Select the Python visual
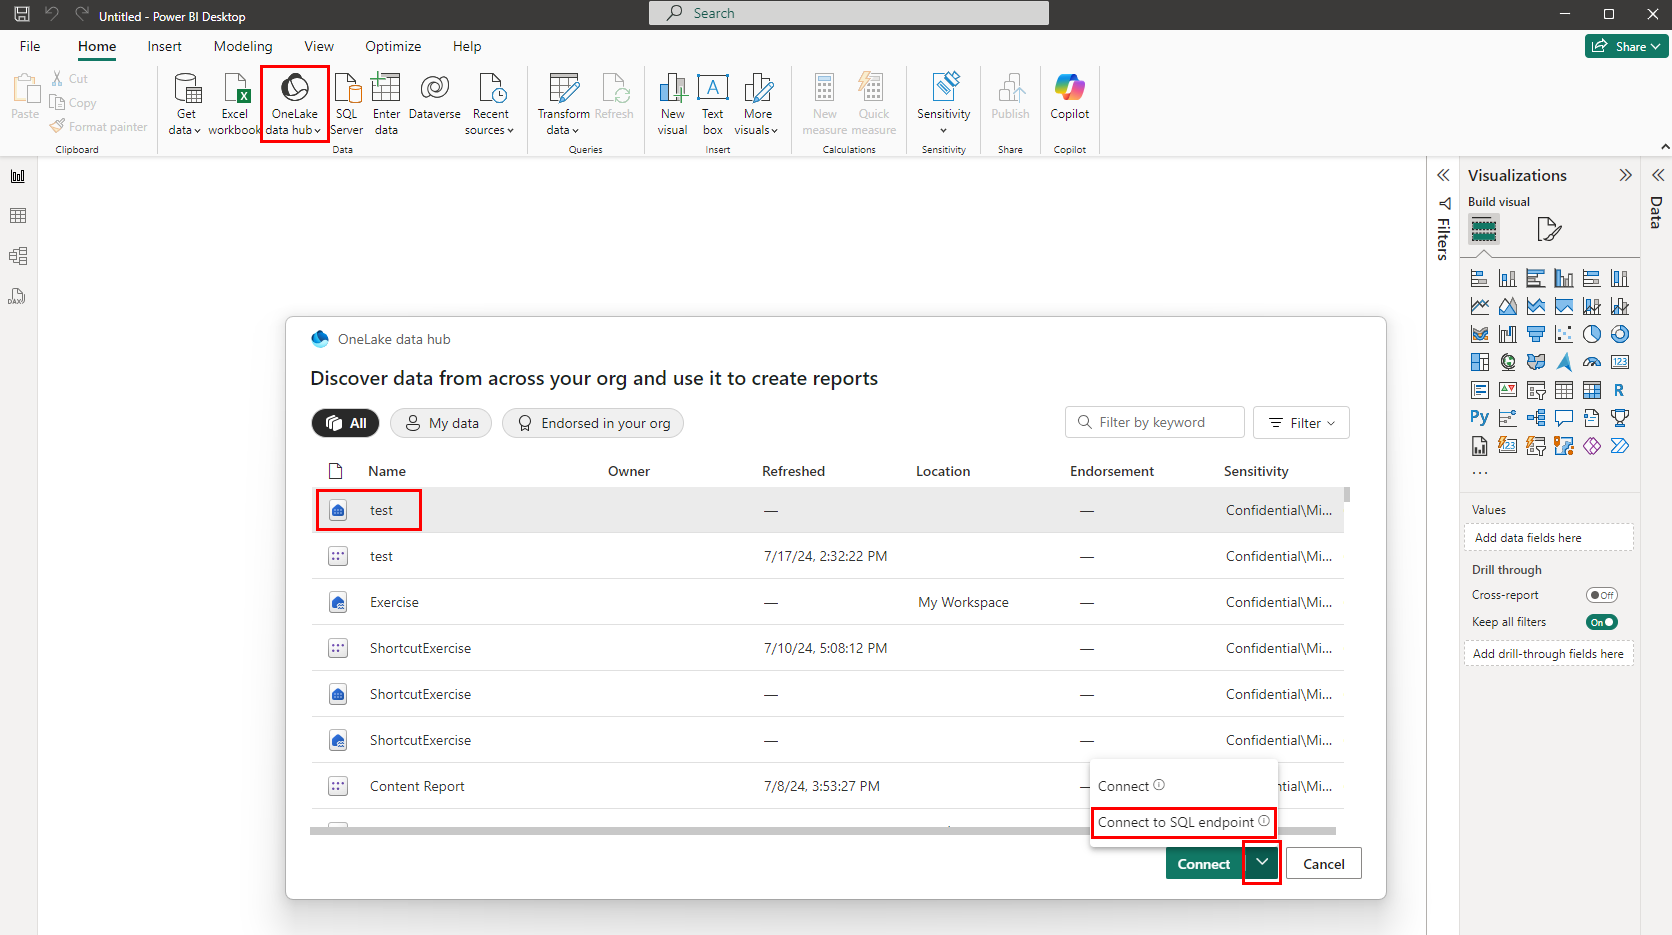The image size is (1672, 935). pos(1479,417)
